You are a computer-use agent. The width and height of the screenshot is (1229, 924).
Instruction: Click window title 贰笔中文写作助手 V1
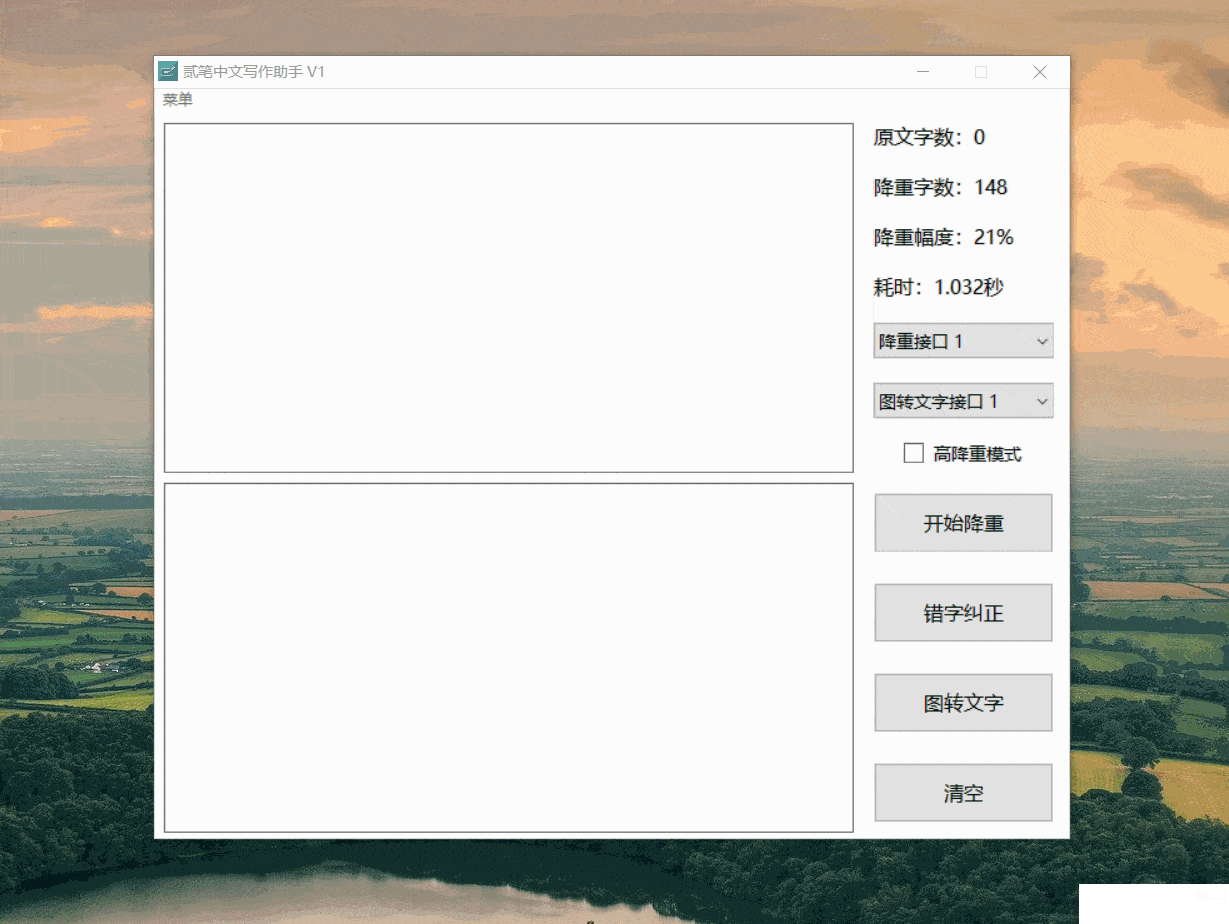(x=254, y=72)
